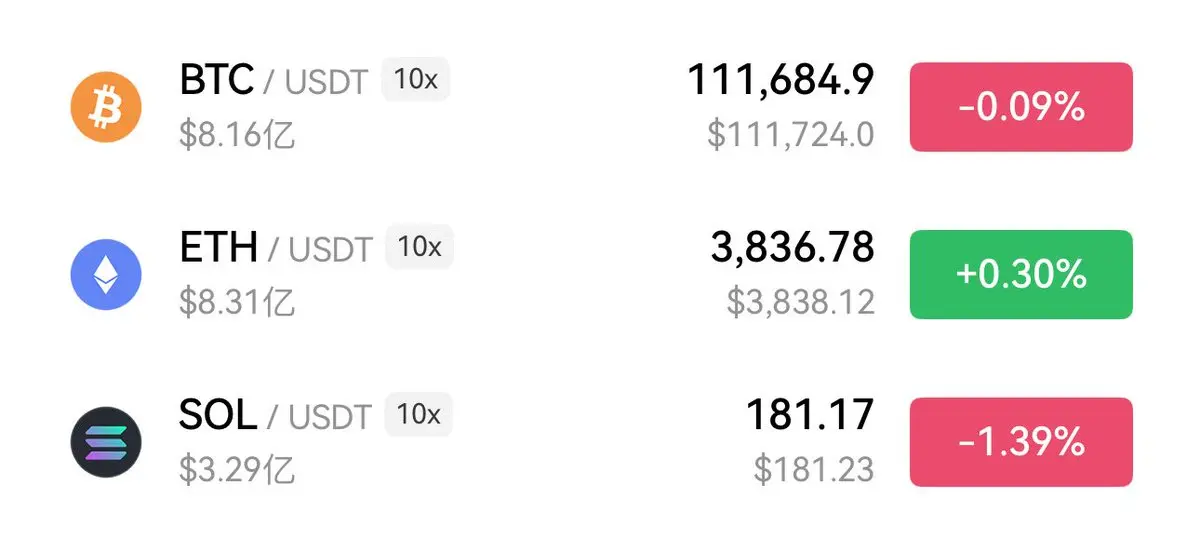Click the dark Solana coin icon
The width and height of the screenshot is (1200, 539).
click(106, 442)
